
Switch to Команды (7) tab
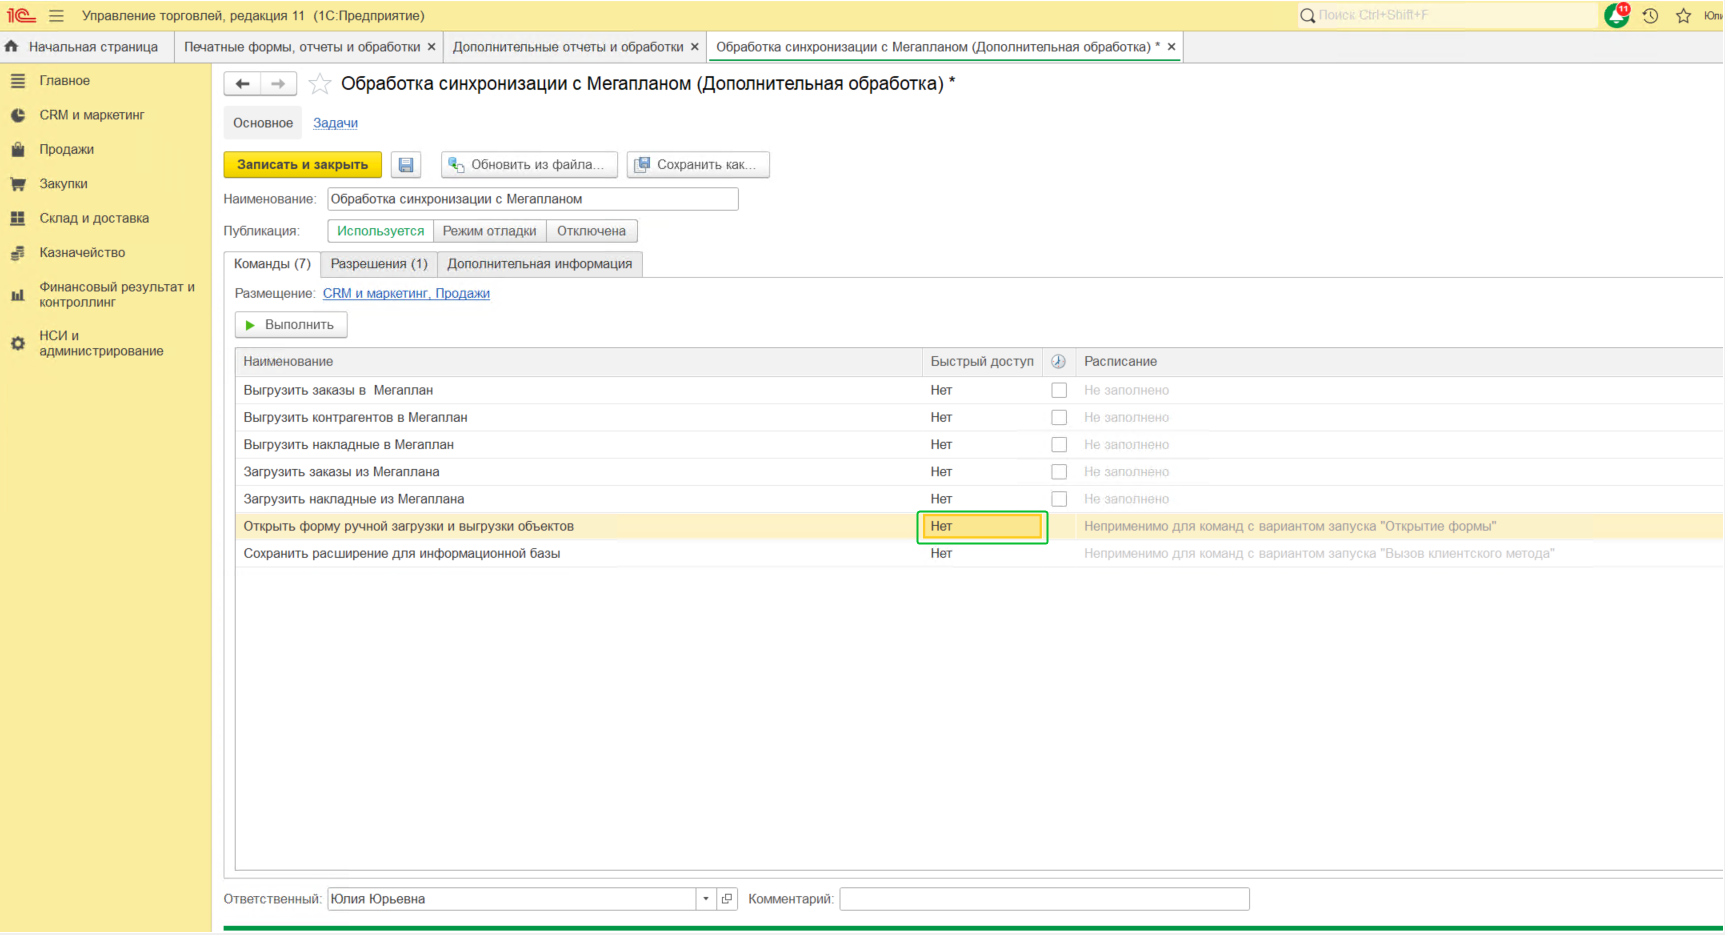tap(272, 264)
